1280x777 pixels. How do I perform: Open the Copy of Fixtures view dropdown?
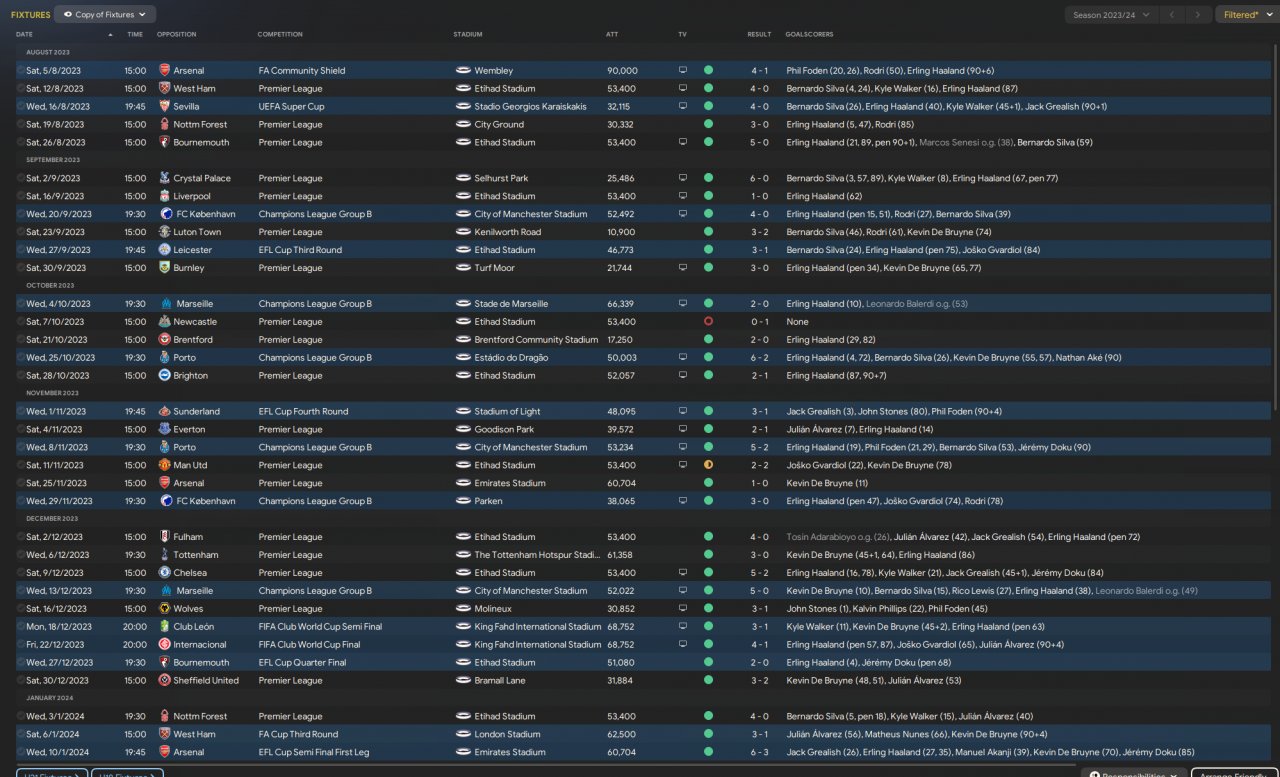click(x=105, y=15)
